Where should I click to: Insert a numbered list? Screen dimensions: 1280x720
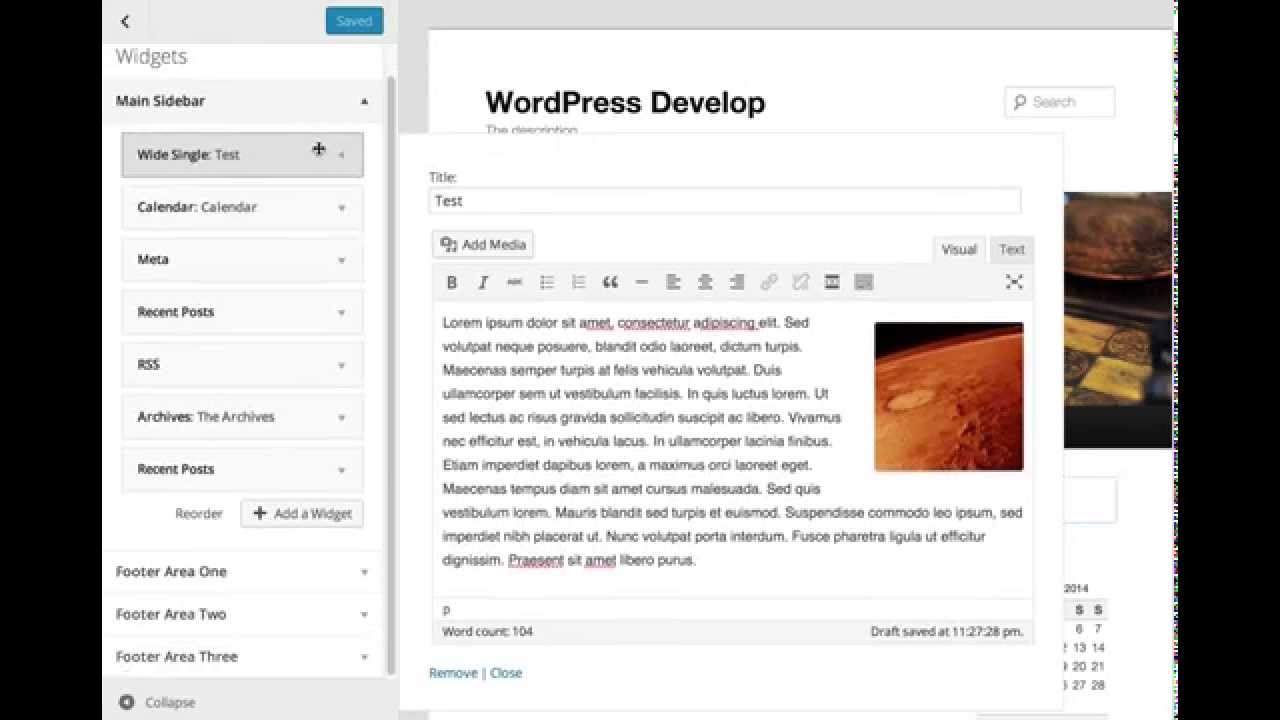578,283
